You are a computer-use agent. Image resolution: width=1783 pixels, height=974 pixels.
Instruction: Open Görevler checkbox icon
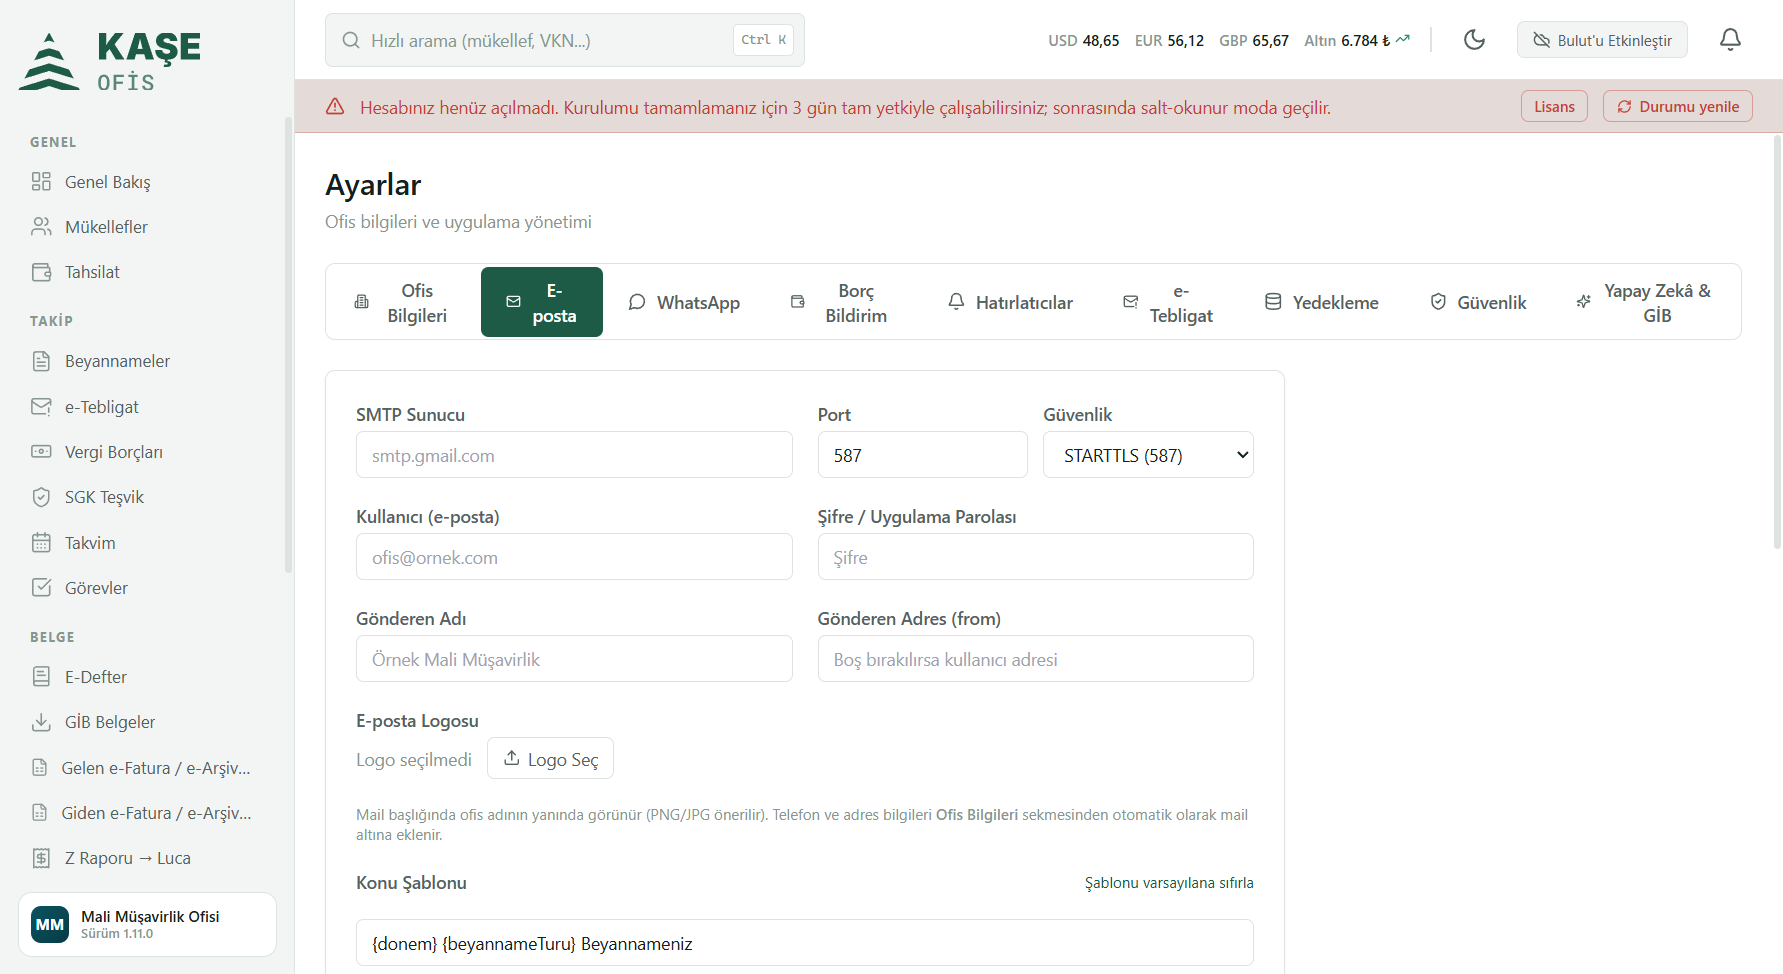41,588
